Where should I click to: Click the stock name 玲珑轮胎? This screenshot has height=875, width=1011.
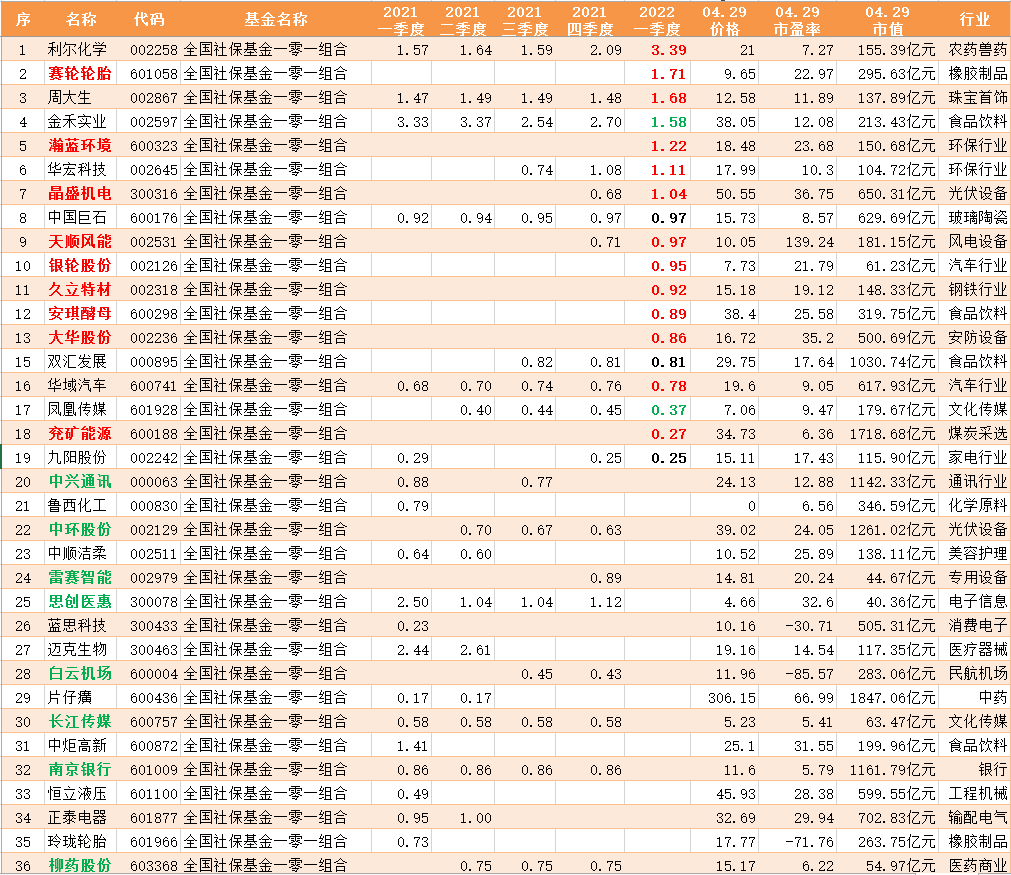point(77,841)
